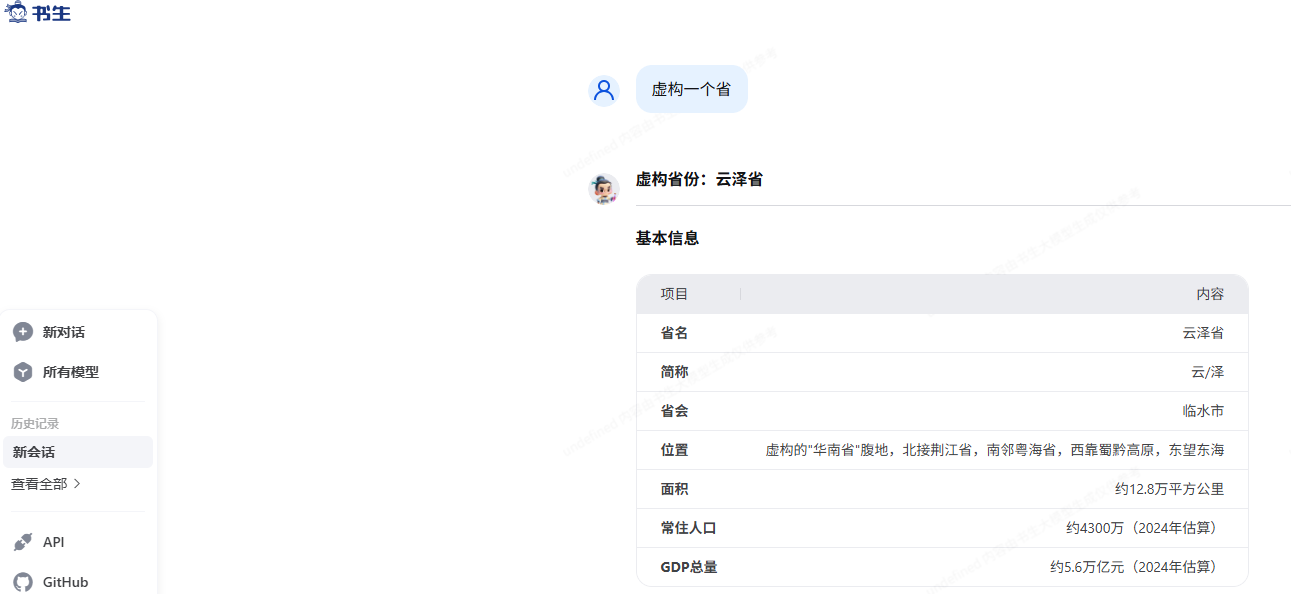Click the 书生 logo icon
Image resolution: width=1291 pixels, height=594 pixels.
(16, 12)
